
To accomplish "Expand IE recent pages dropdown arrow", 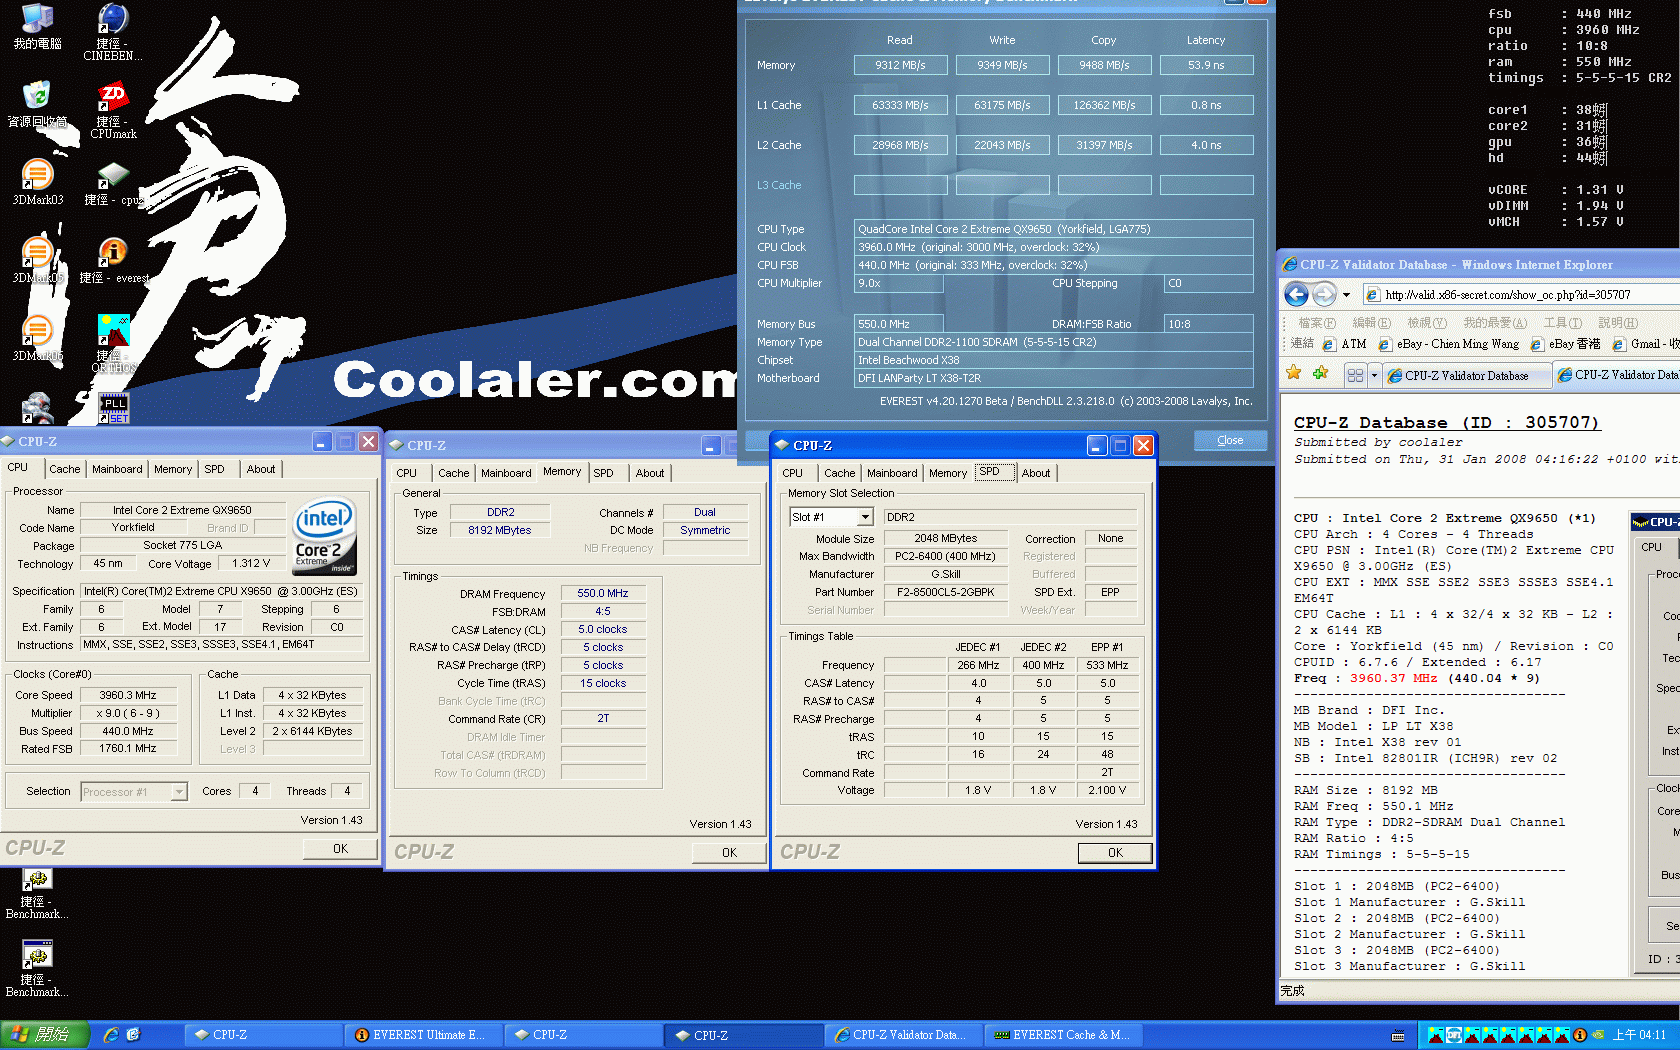I will click(1346, 295).
